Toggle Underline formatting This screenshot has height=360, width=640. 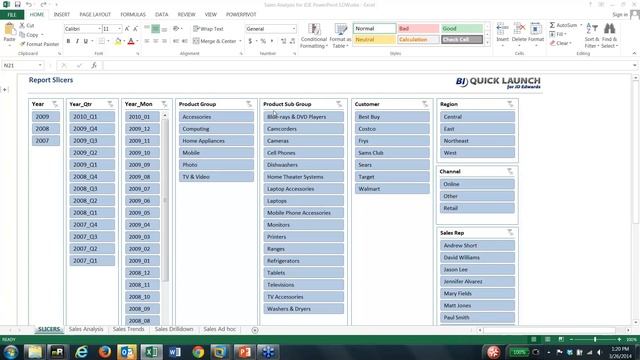[86, 41]
